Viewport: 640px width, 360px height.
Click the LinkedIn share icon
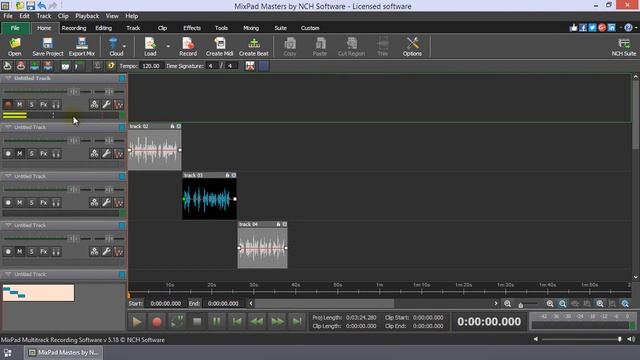[611, 28]
